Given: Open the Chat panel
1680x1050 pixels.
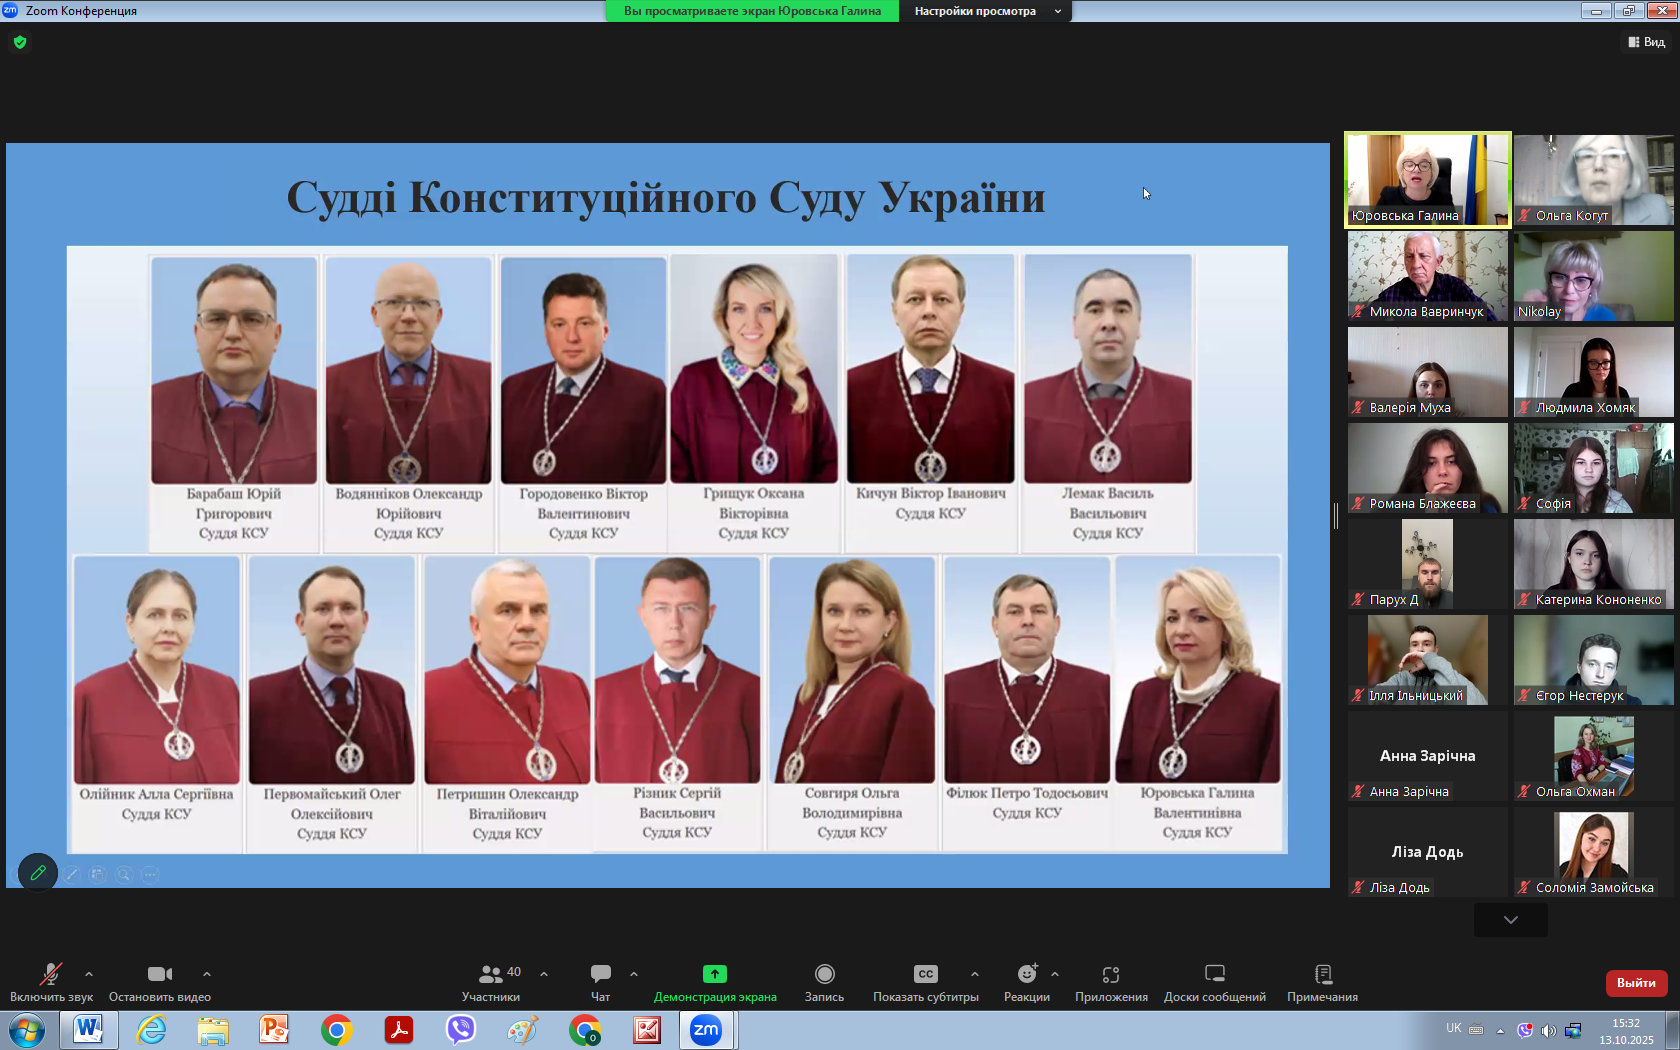Looking at the screenshot, I should tap(600, 974).
